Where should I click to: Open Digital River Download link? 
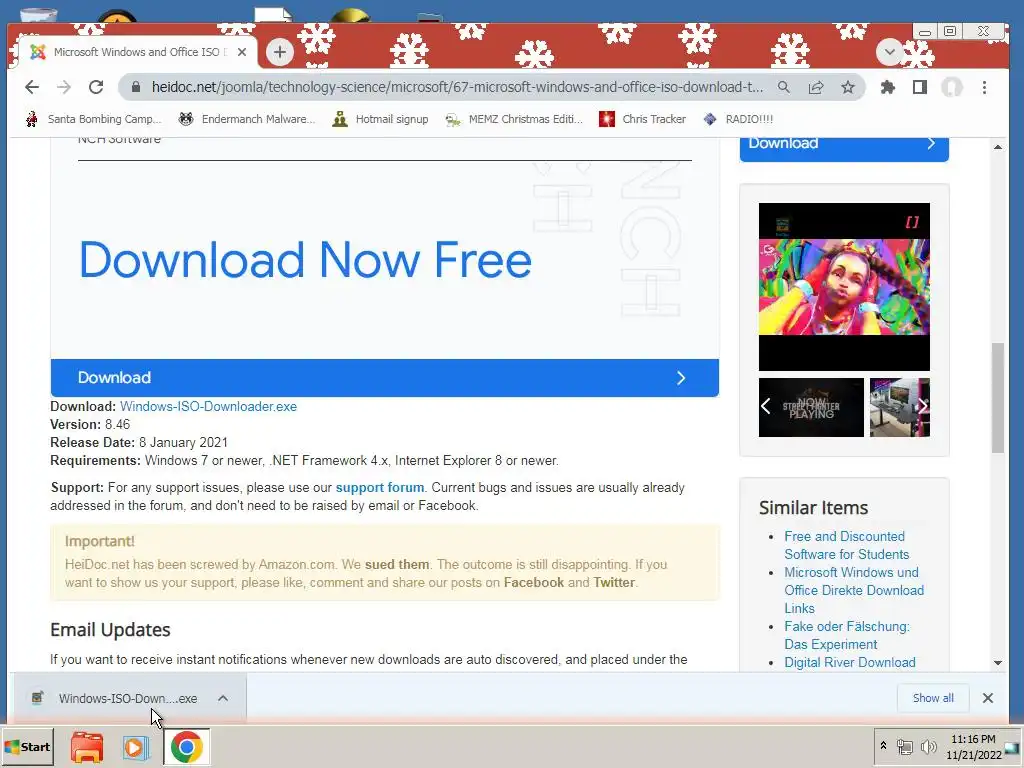click(x=850, y=662)
